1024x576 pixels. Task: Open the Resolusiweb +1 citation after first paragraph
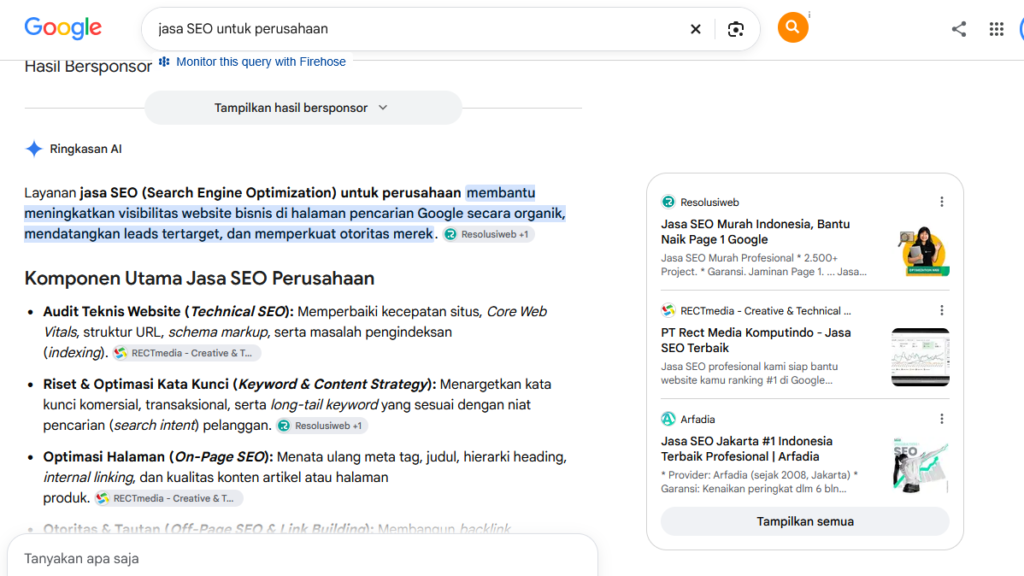coord(488,234)
